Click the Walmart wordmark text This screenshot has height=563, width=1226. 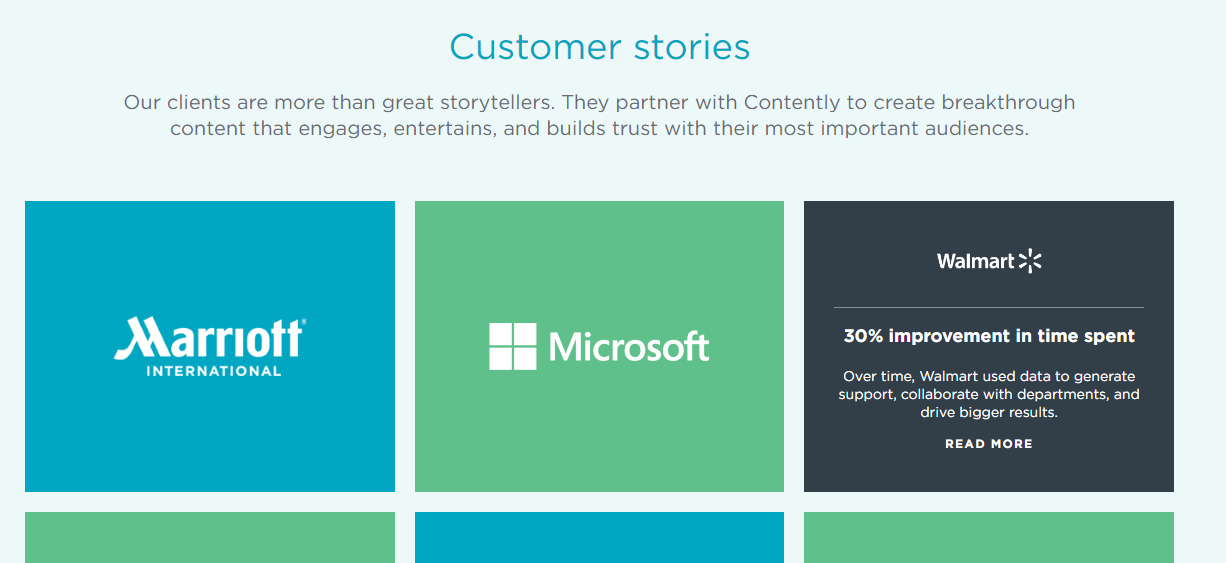[x=975, y=262]
